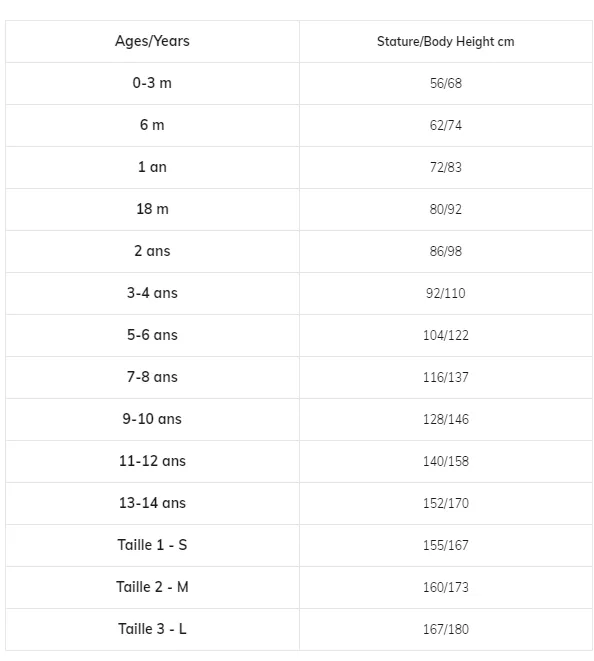Select the 6 m age cell

(152, 125)
